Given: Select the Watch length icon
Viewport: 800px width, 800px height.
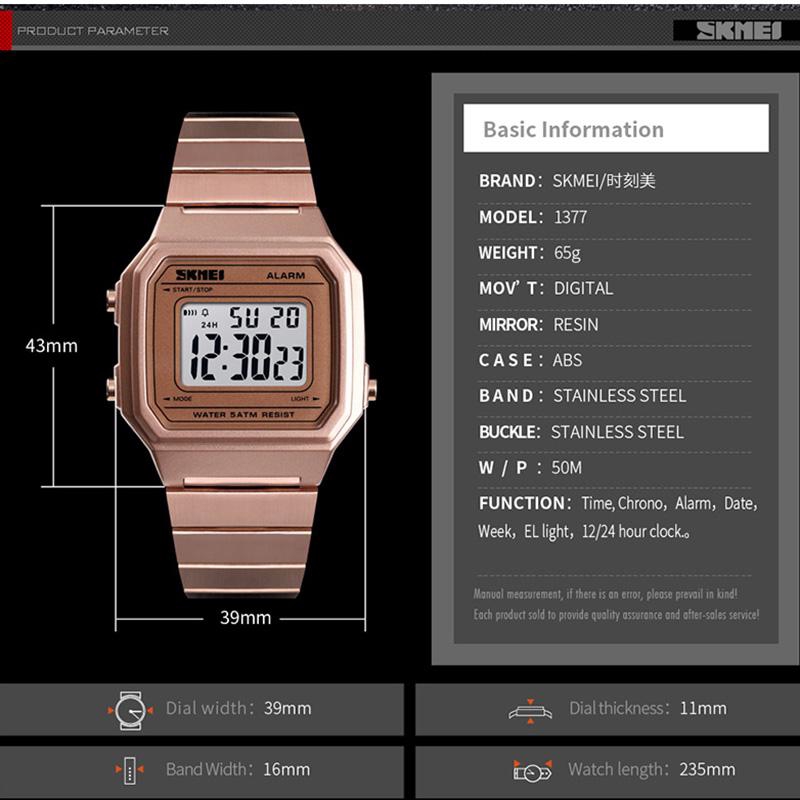Looking at the screenshot, I should click(531, 770).
